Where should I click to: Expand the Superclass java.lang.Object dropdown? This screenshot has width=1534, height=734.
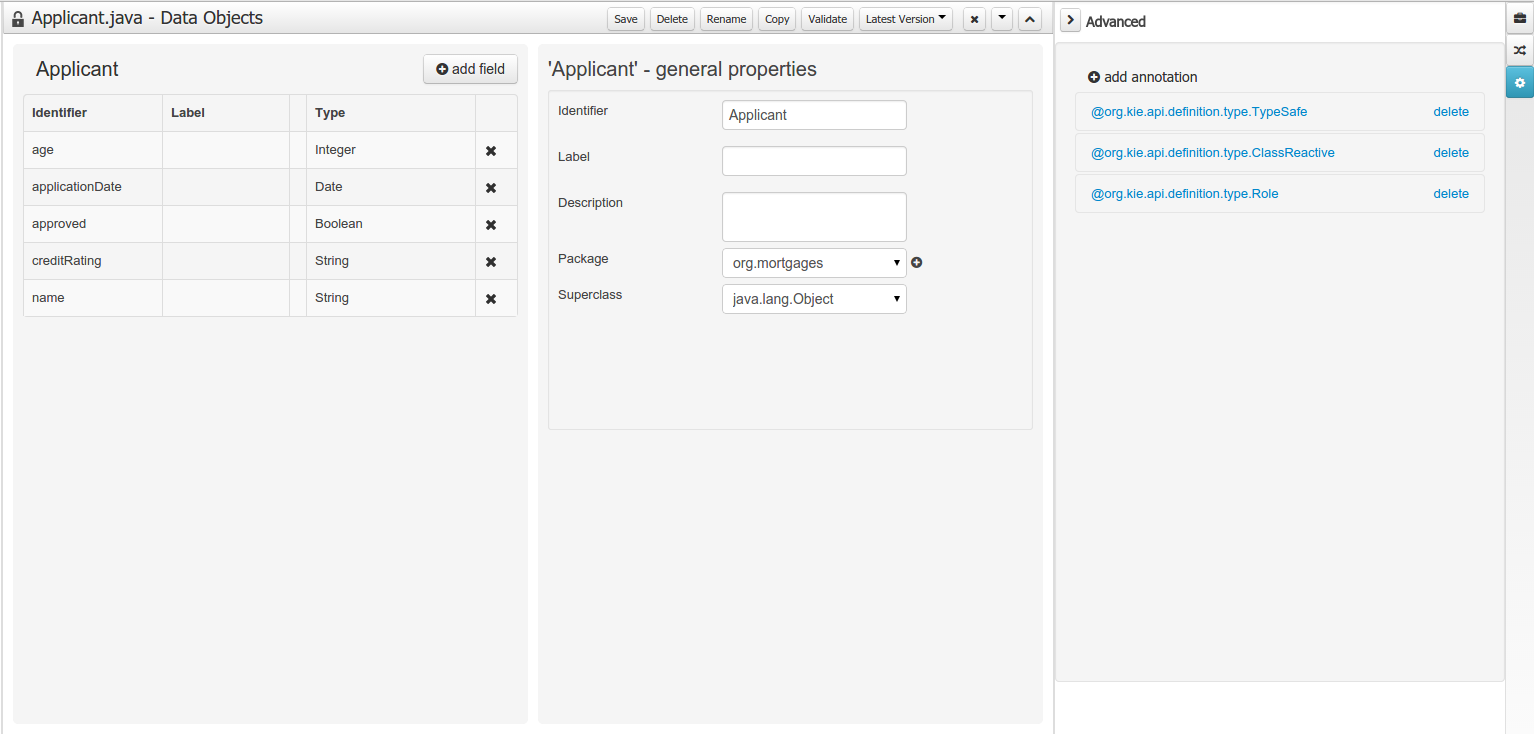(813, 299)
